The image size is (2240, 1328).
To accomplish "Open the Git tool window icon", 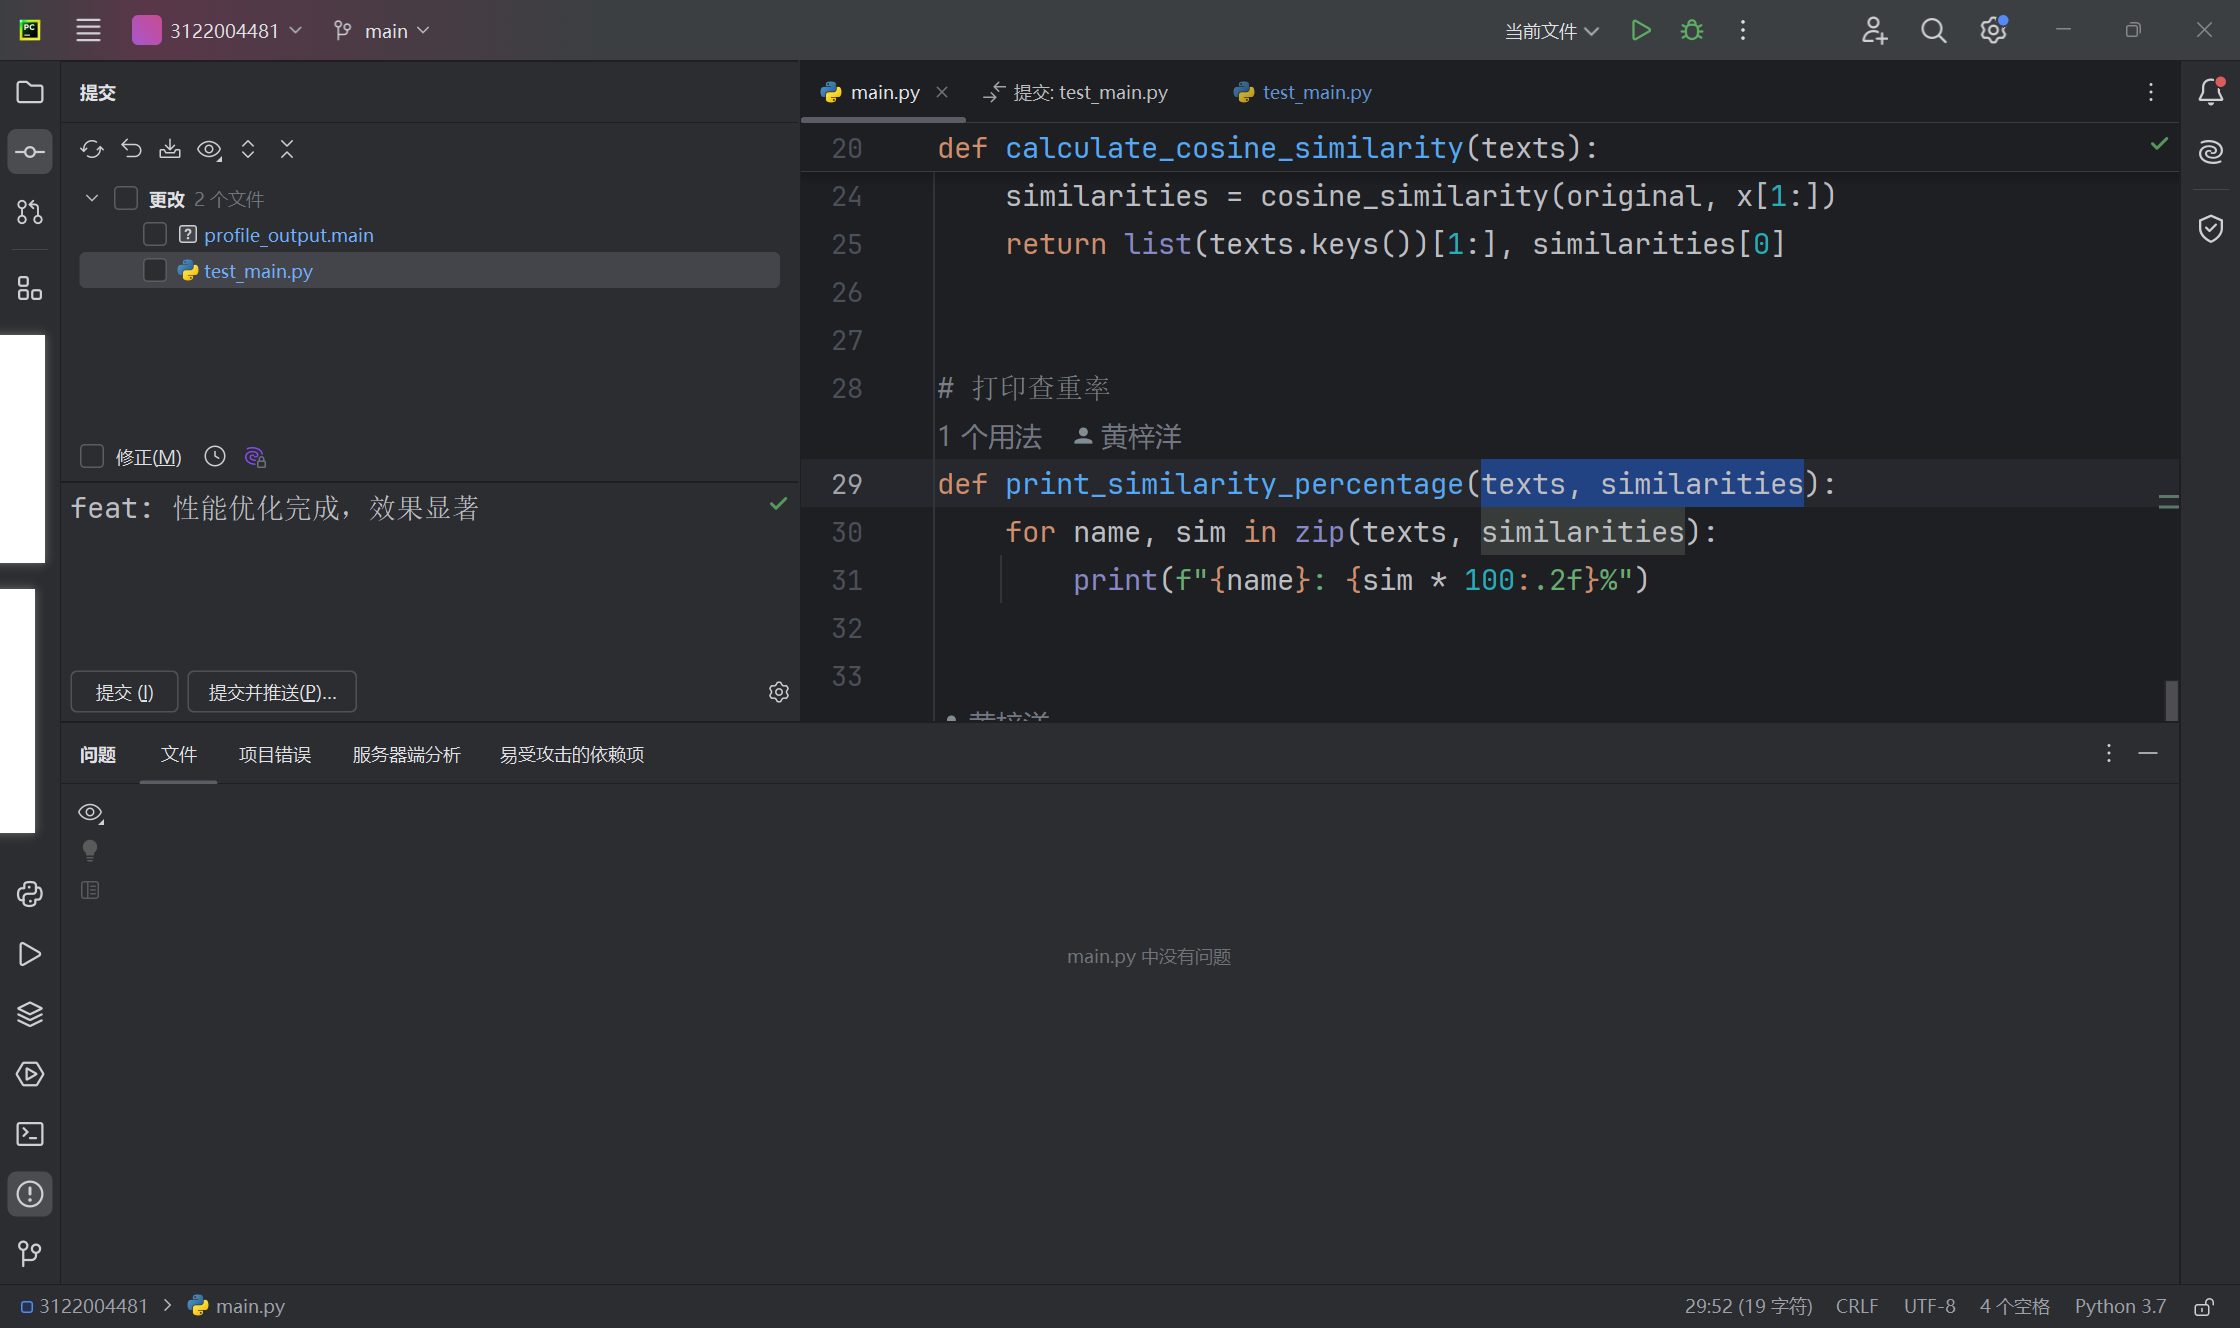I will click(30, 1253).
